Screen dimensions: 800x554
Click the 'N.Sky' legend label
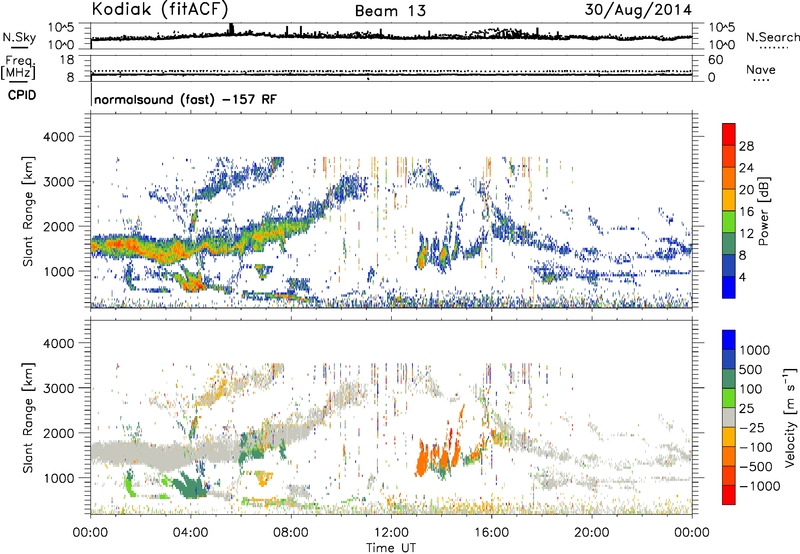coord(19,37)
